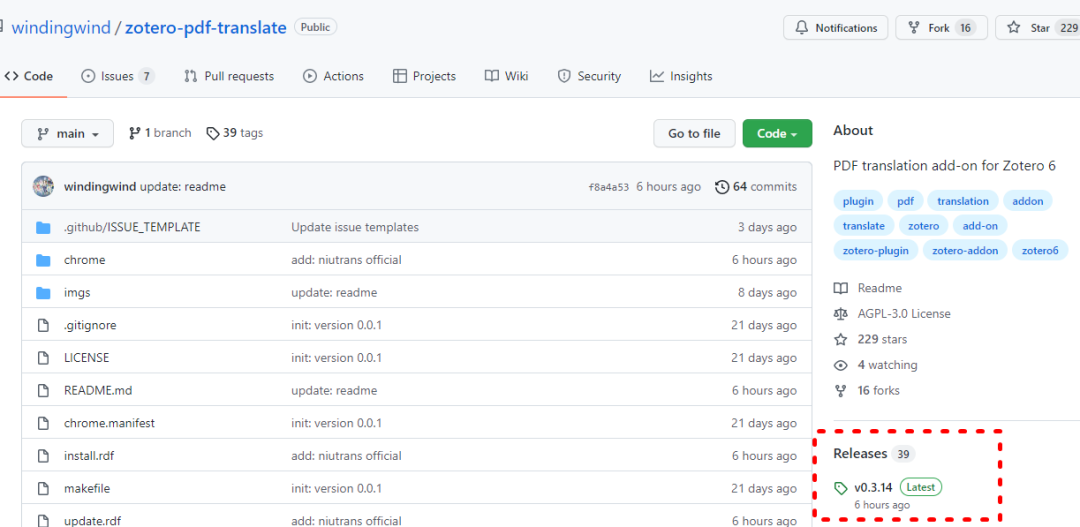Image resolution: width=1080 pixels, height=527 pixels.
Task: Click the Issues count badge 7
Action: point(146,76)
